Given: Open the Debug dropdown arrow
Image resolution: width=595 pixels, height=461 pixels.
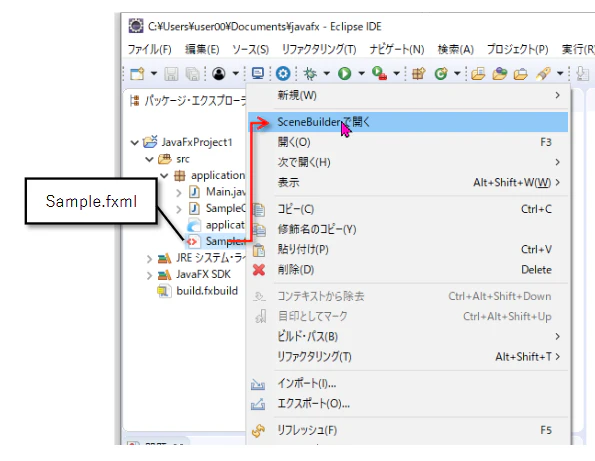Looking at the screenshot, I should pyautogui.click(x=327, y=73).
